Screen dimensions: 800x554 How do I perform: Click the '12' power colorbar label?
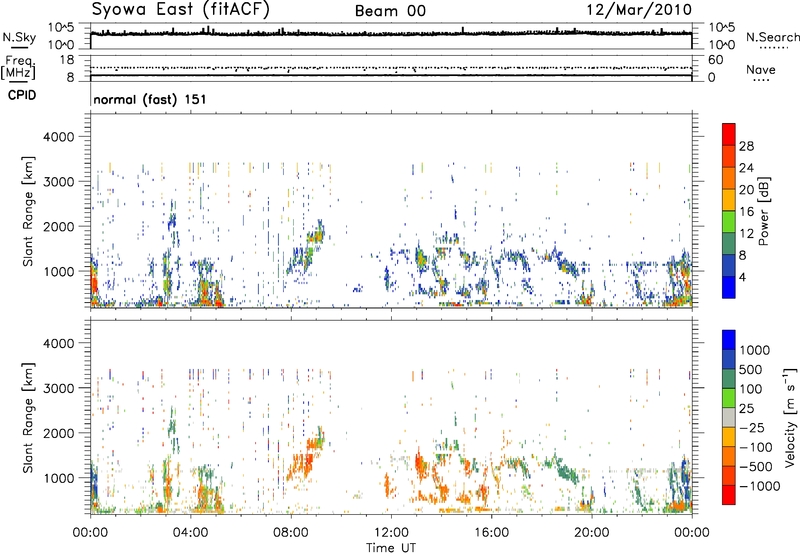tap(746, 234)
